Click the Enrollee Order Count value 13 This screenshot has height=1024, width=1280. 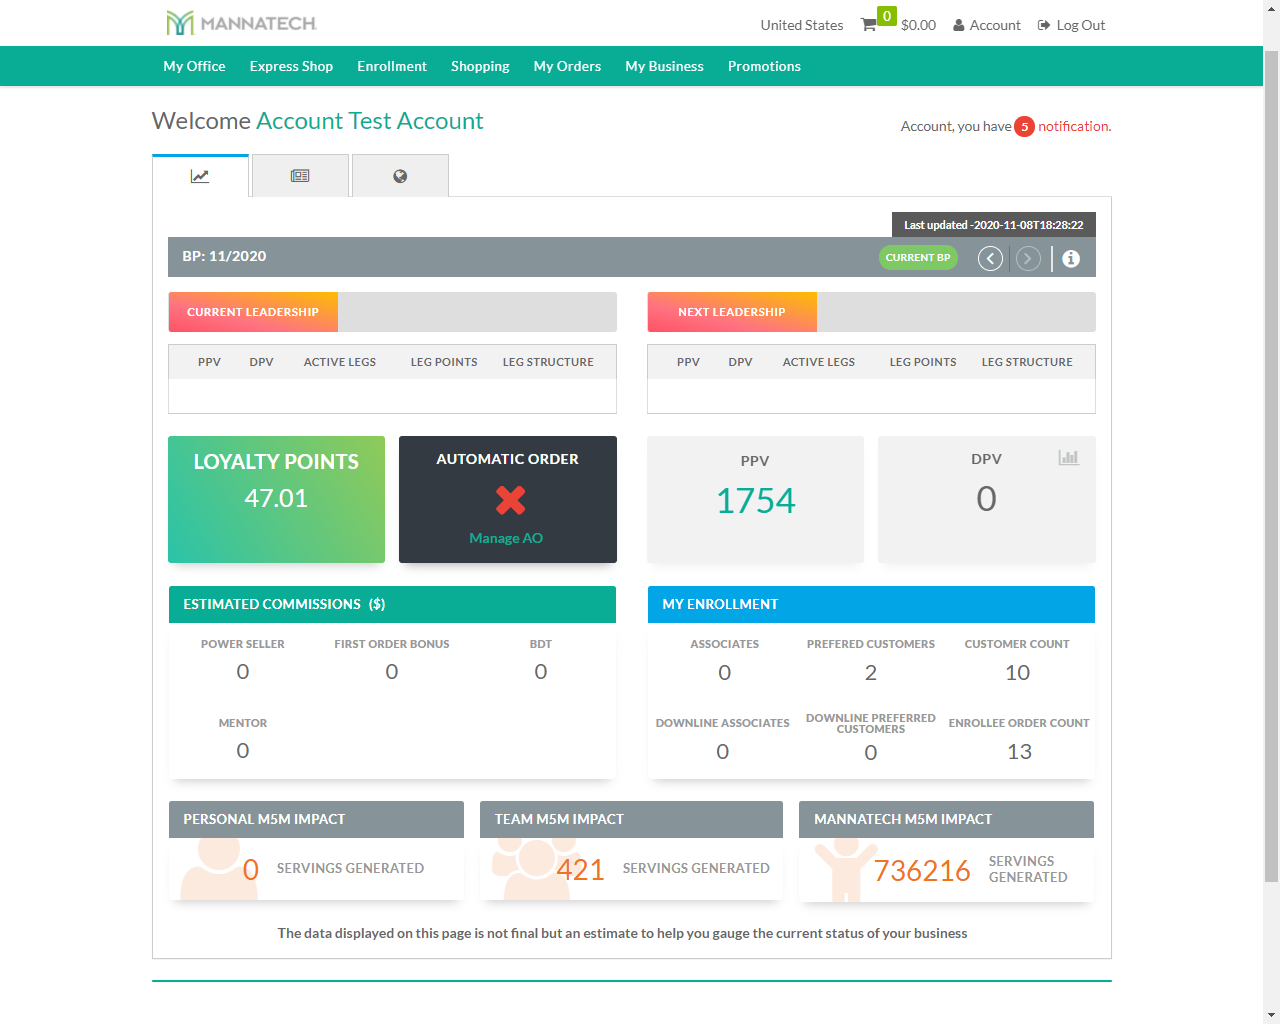point(1019,752)
